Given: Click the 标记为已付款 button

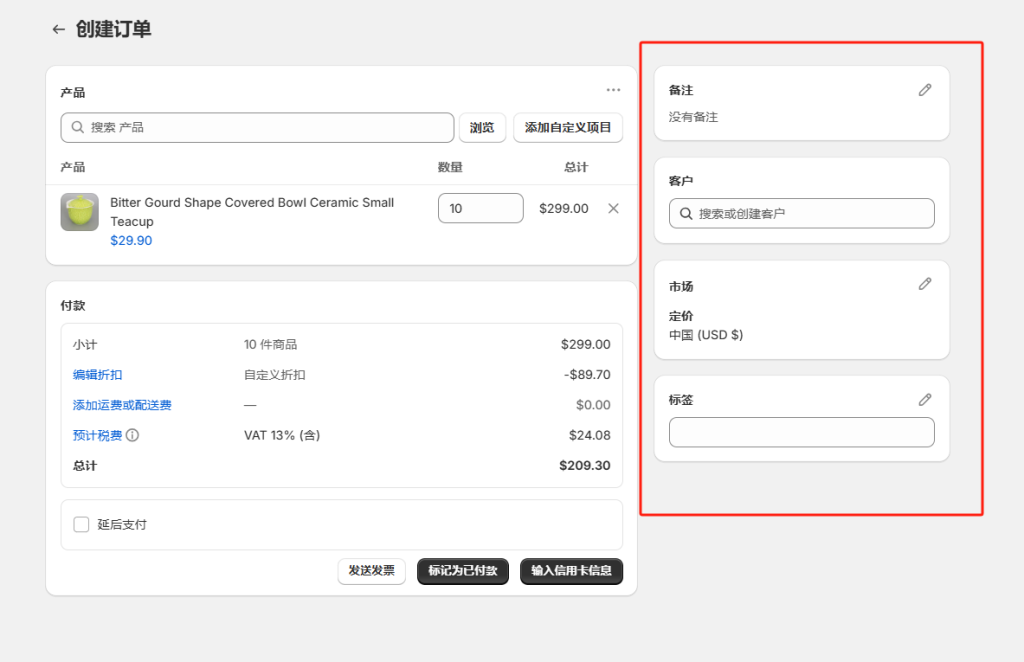Looking at the screenshot, I should 462,571.
